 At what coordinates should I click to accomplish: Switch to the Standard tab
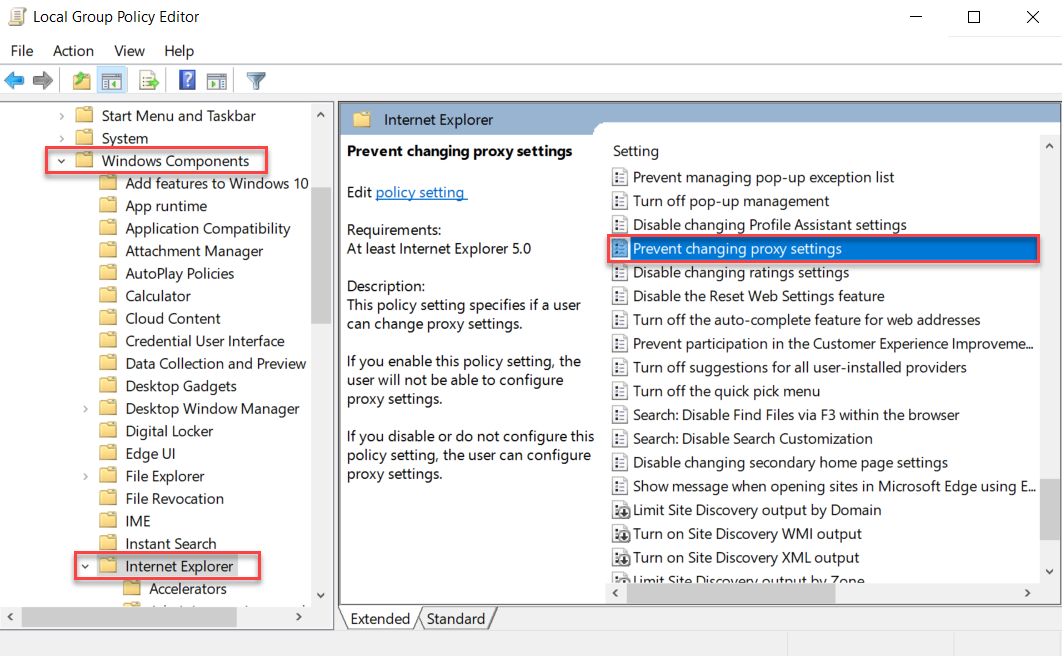455,618
